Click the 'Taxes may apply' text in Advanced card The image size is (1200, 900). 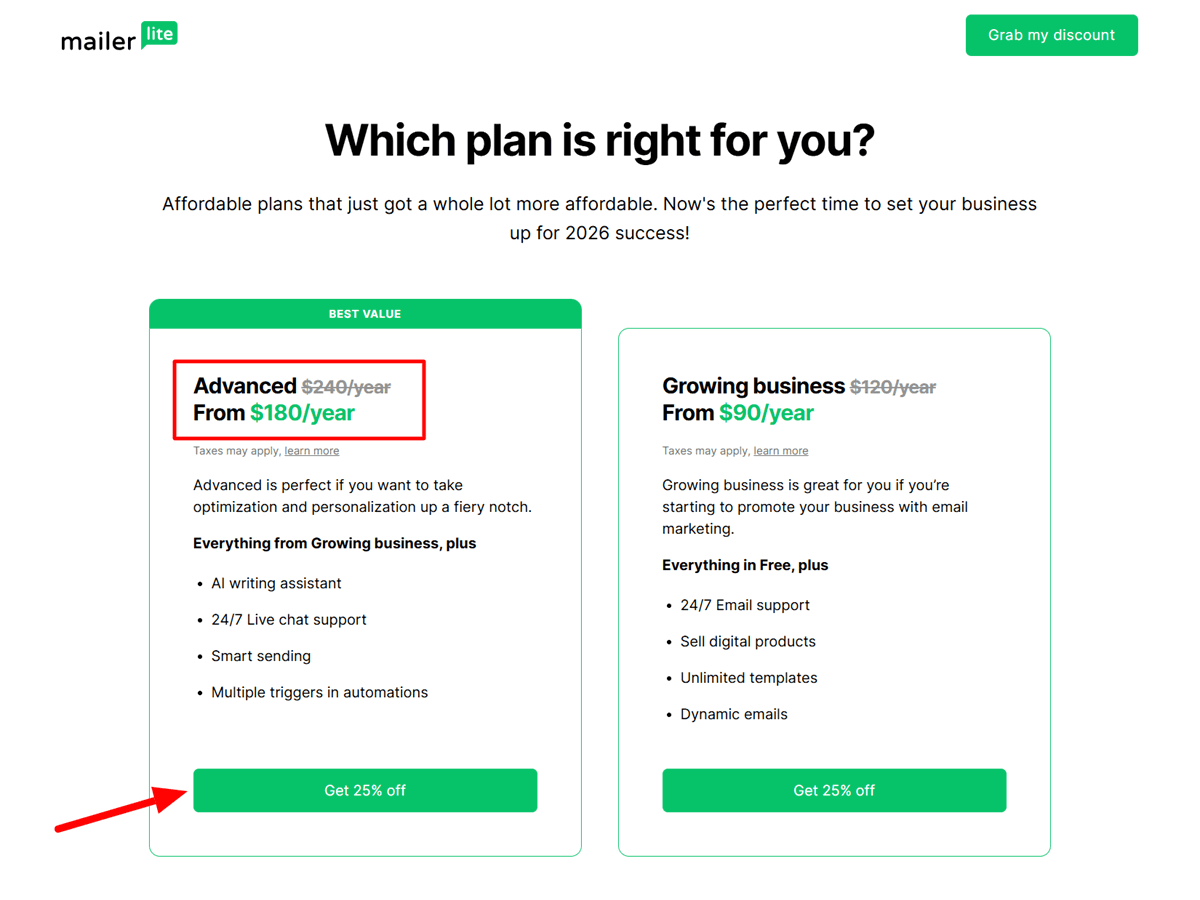pos(236,450)
